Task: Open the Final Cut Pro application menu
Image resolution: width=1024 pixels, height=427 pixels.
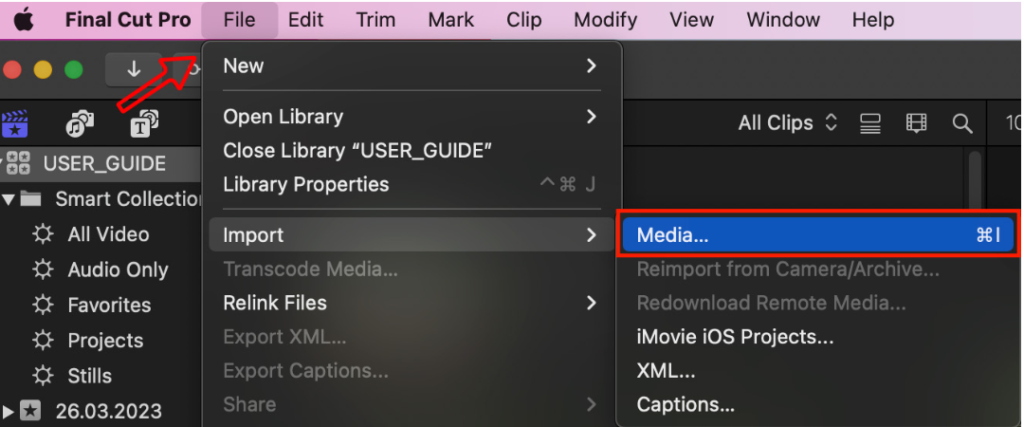Action: pyautogui.click(x=128, y=20)
